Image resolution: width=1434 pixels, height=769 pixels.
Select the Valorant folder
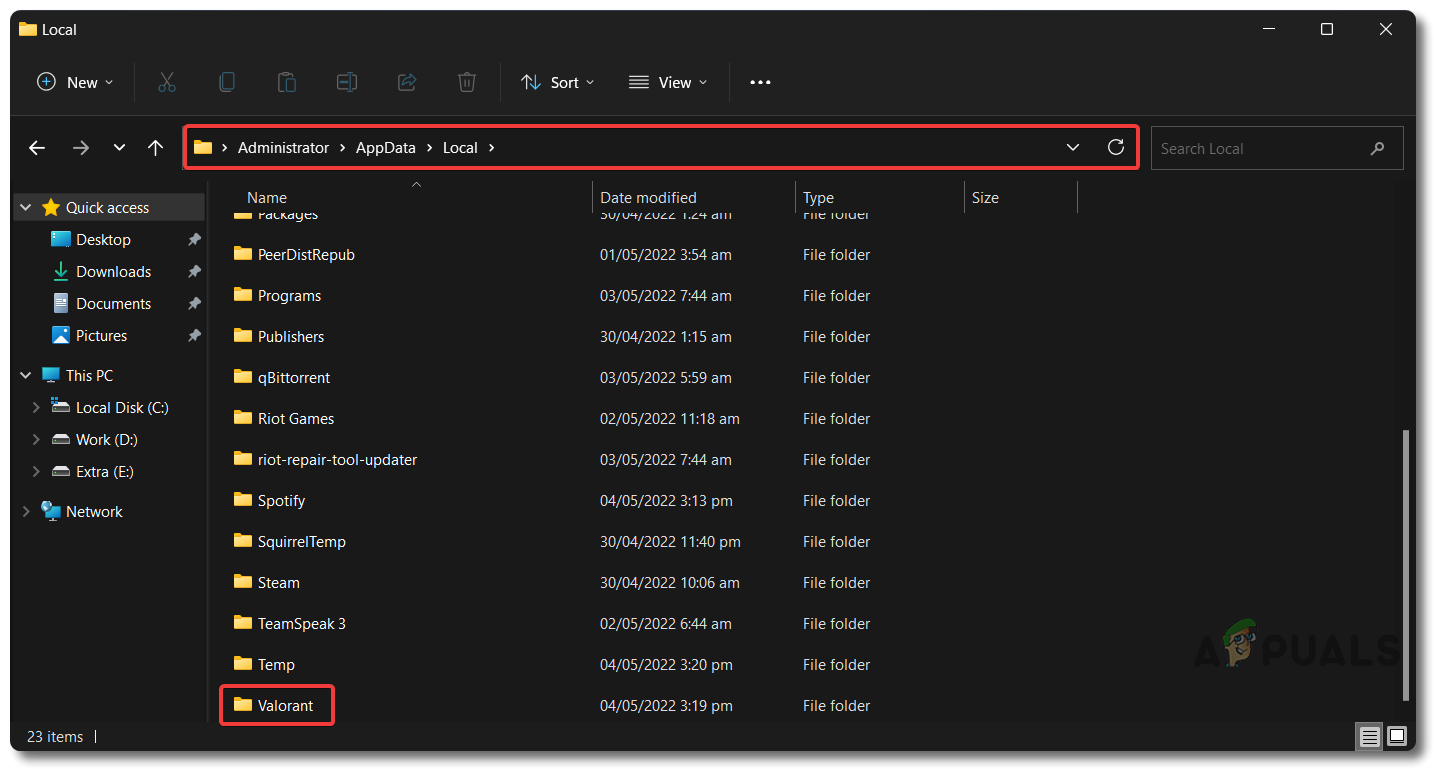click(x=285, y=706)
